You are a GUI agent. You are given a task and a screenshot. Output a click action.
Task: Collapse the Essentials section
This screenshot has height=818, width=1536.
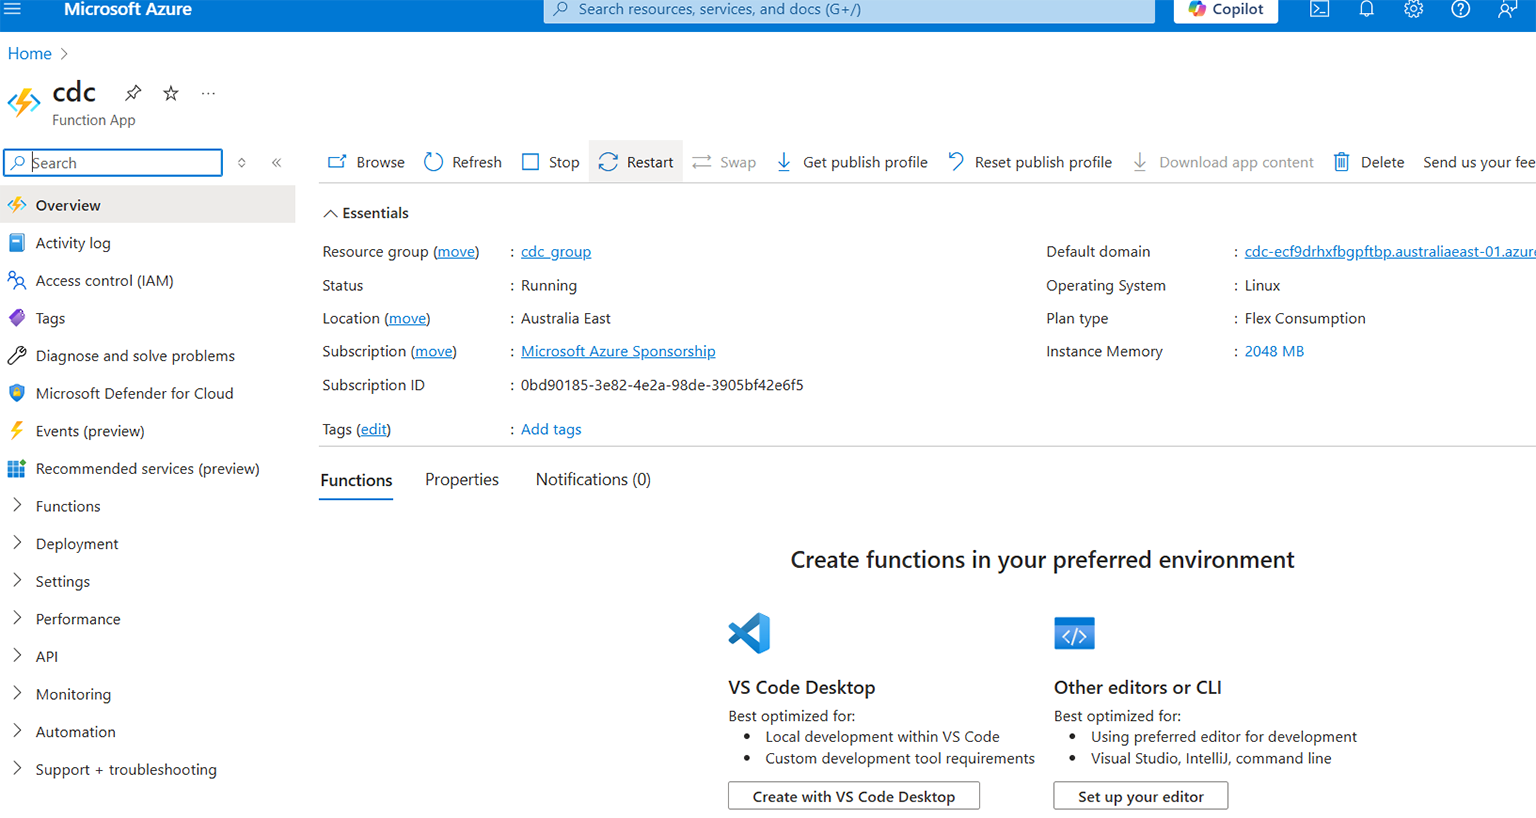(366, 213)
